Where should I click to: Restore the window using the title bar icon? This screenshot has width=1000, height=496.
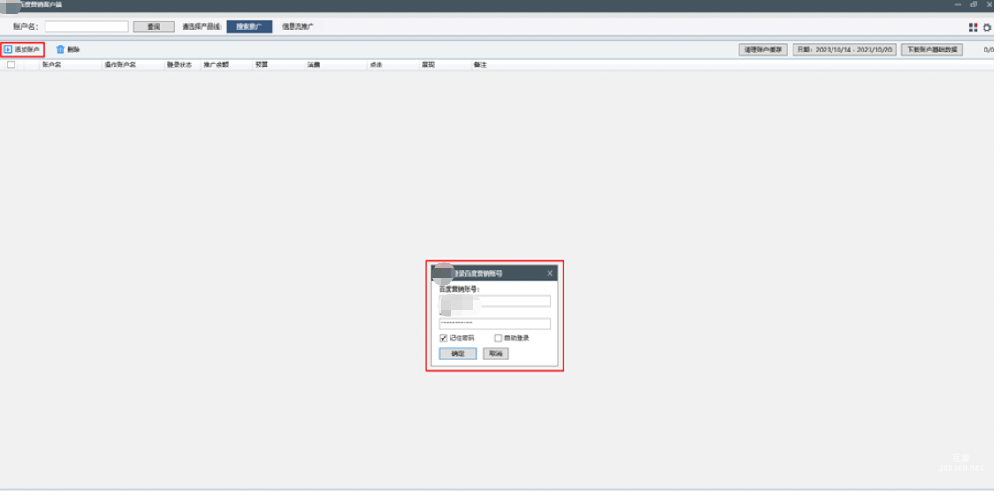coord(973,5)
